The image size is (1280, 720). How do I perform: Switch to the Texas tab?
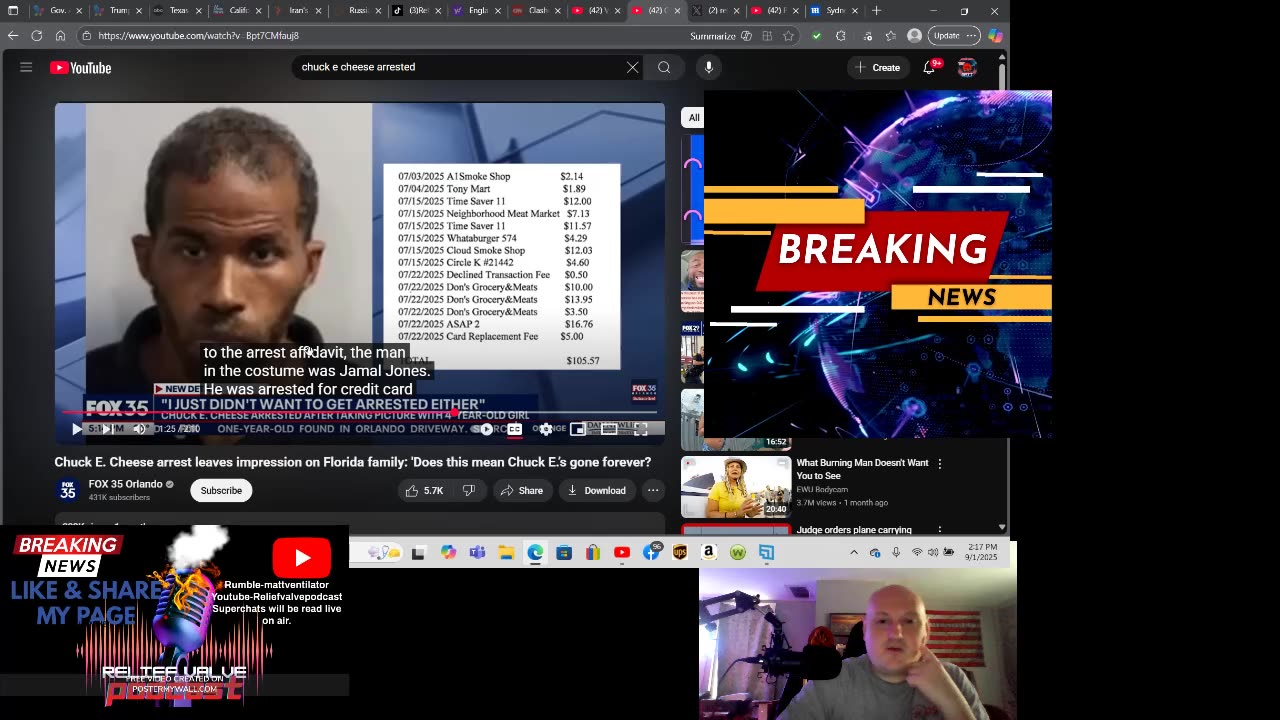tap(177, 11)
